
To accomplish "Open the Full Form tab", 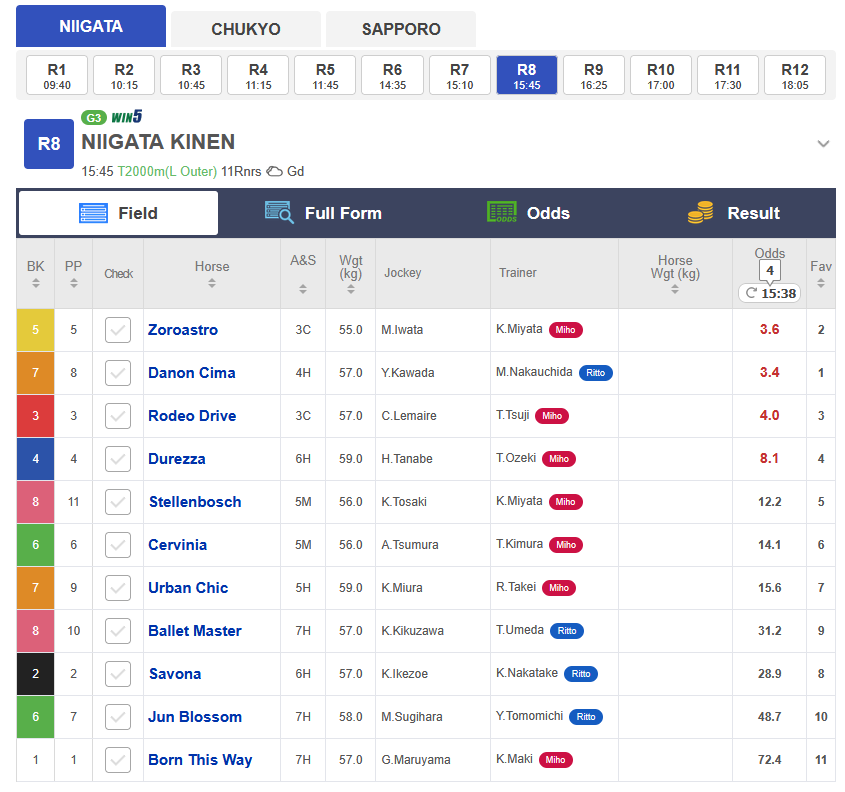I will point(323,213).
